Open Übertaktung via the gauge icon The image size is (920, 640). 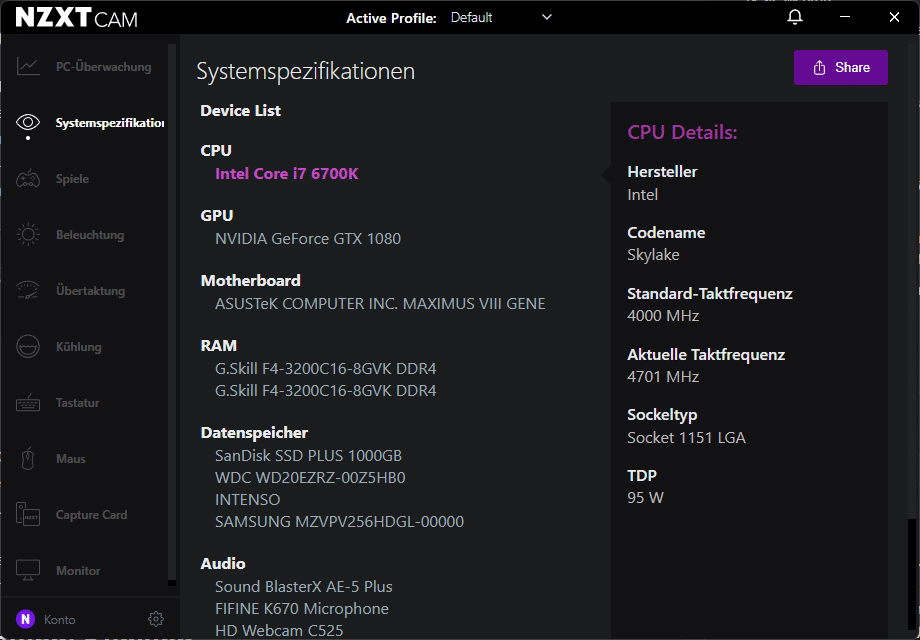click(28, 291)
